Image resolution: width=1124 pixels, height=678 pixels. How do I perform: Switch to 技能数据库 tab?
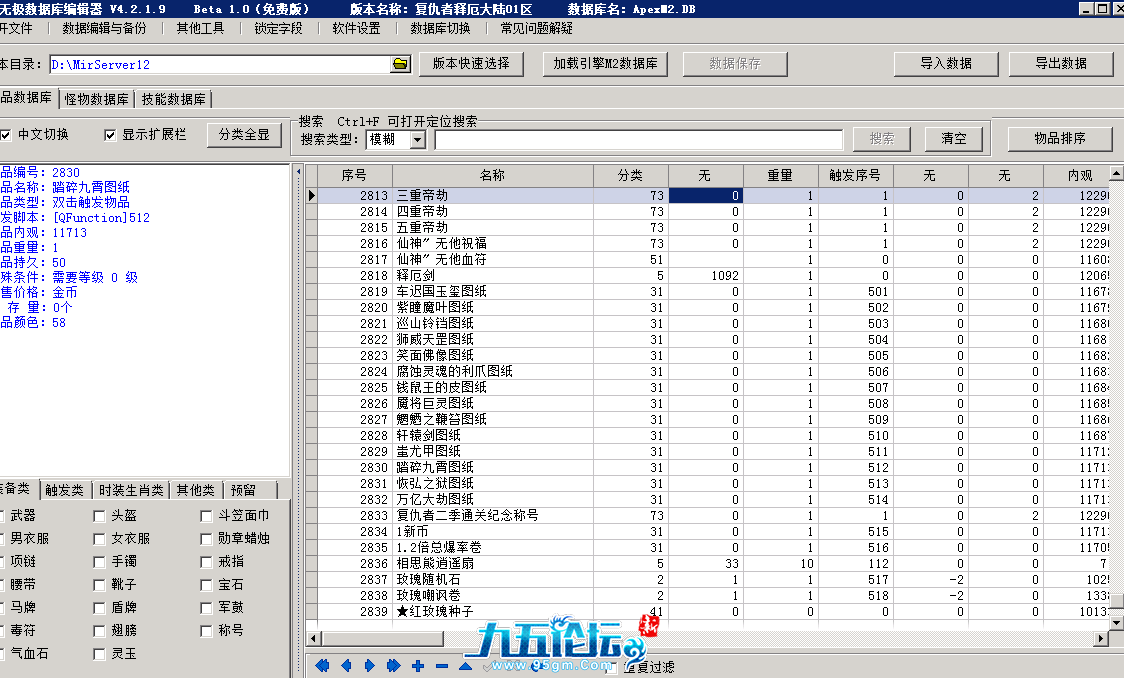point(173,99)
